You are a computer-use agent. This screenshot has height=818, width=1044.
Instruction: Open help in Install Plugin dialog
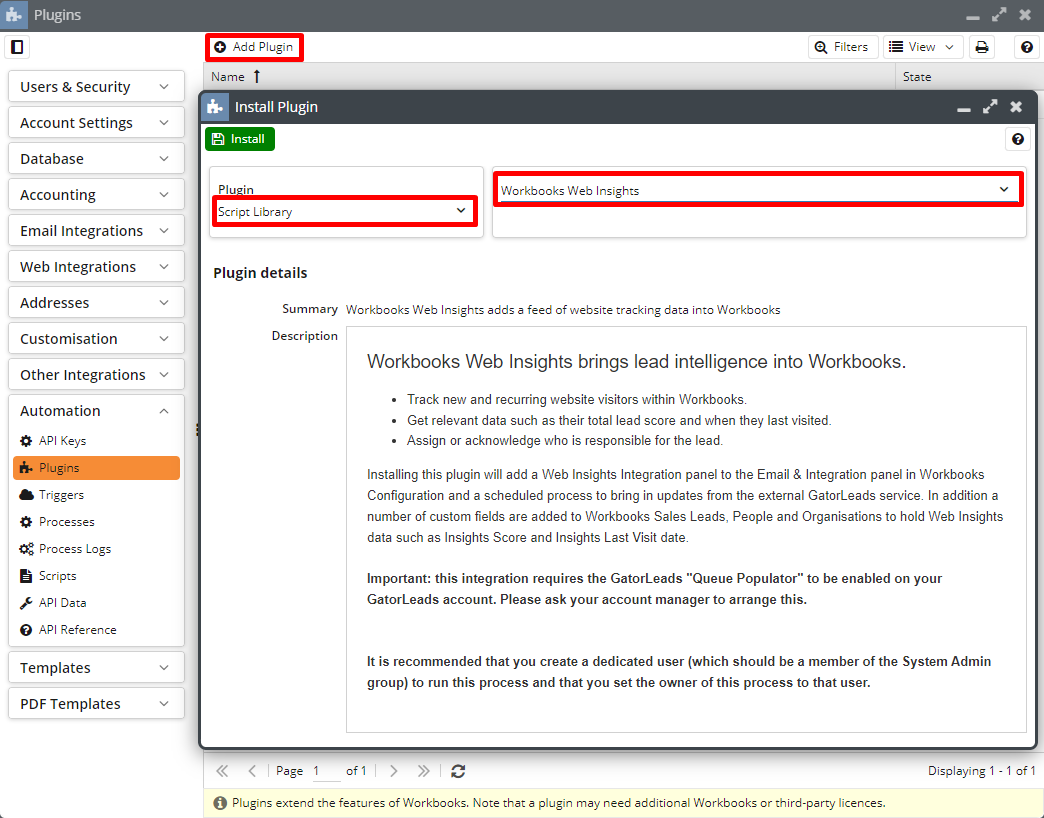1017,138
